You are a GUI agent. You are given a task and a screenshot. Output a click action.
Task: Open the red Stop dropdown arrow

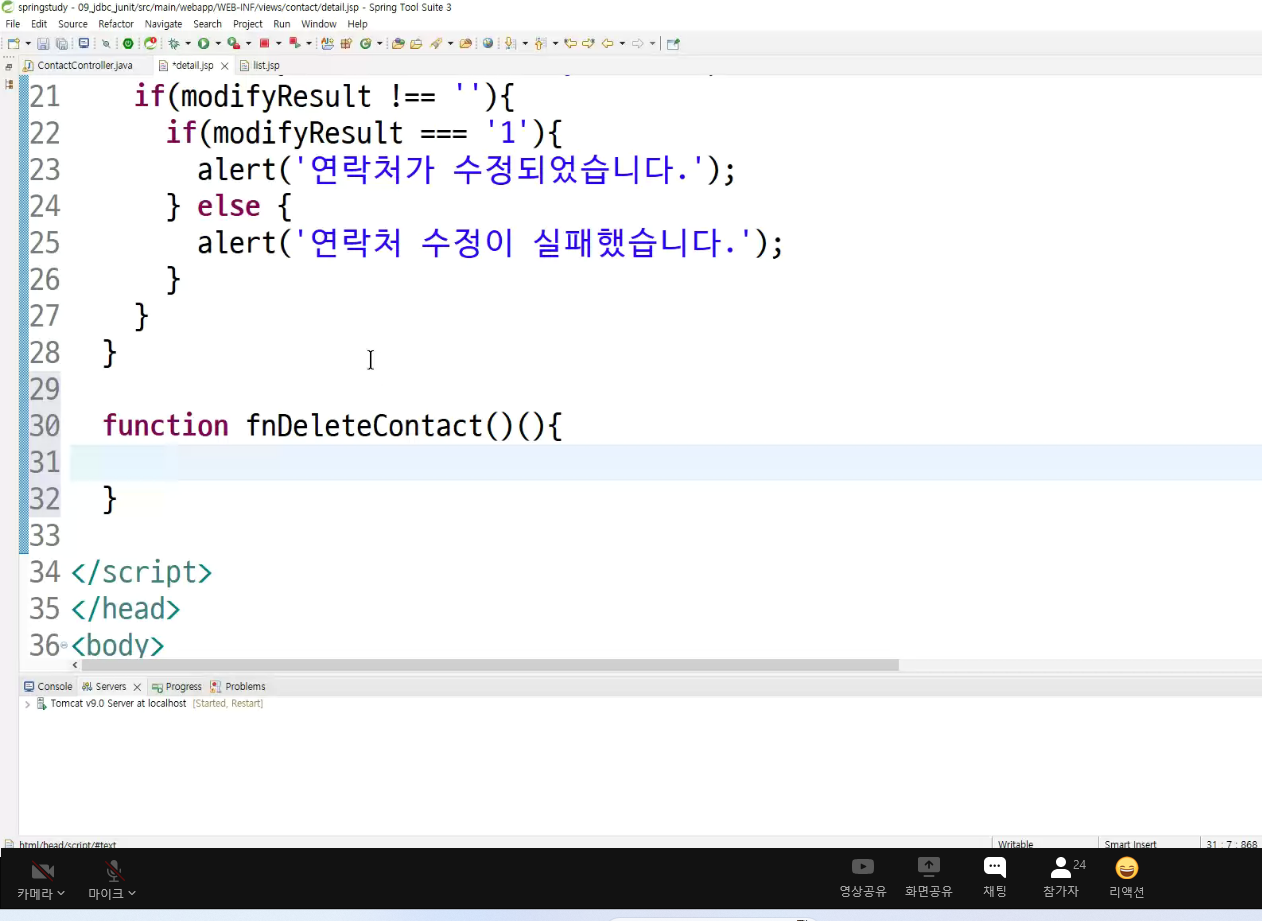point(278,44)
